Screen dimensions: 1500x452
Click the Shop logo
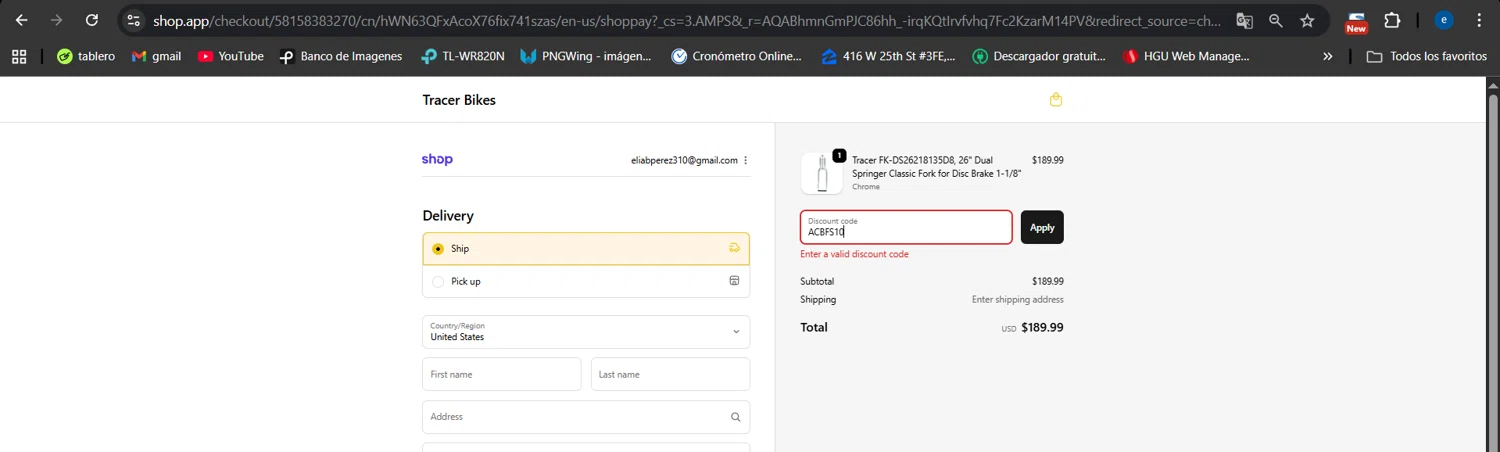pyautogui.click(x=437, y=159)
